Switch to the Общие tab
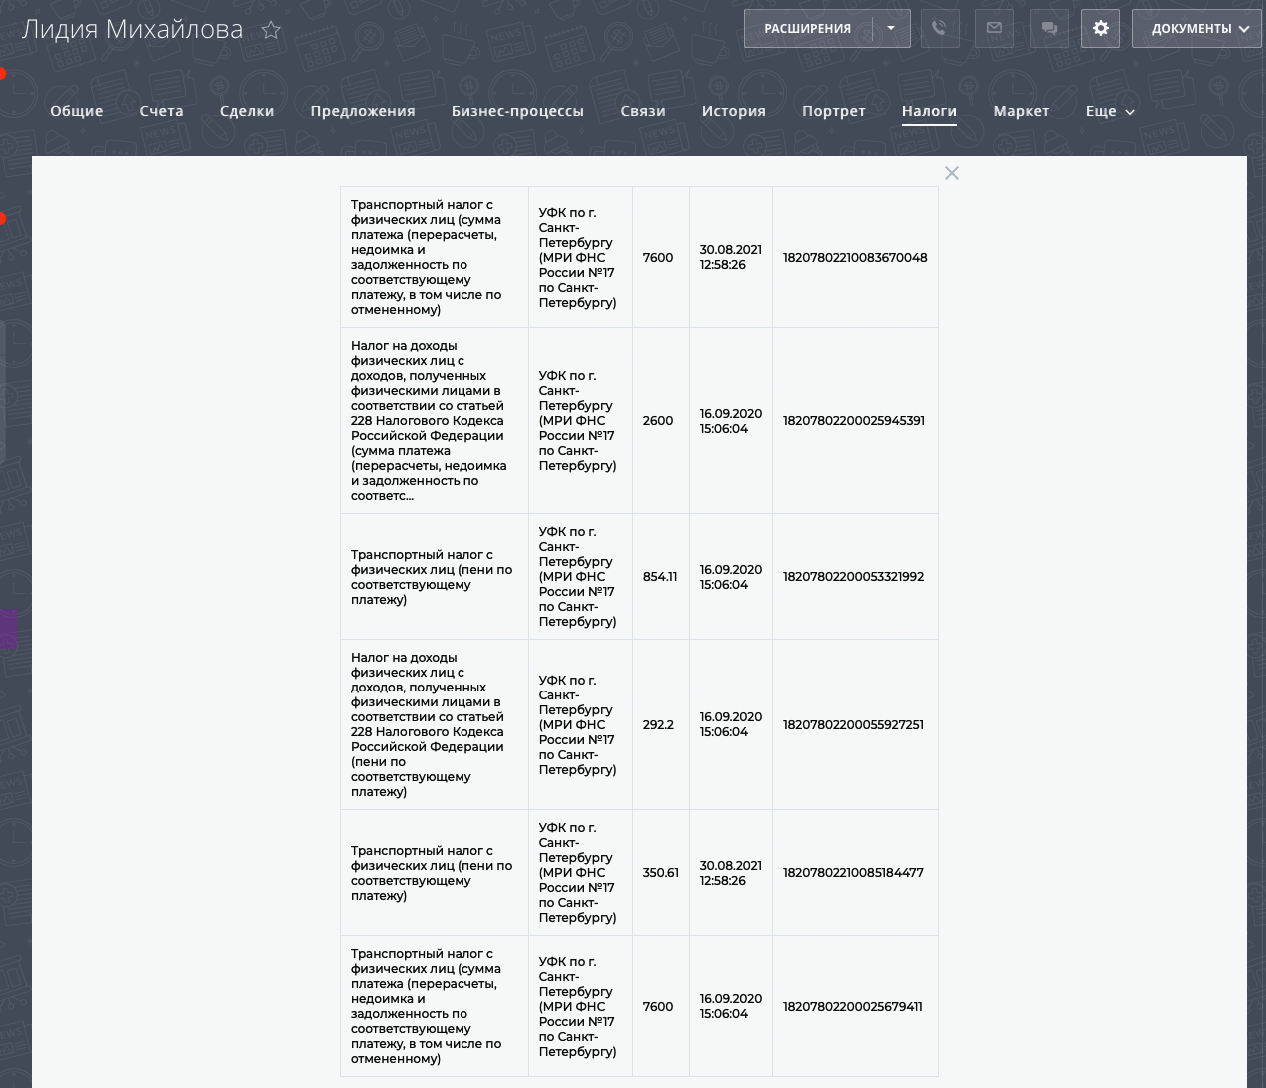The width and height of the screenshot is (1266, 1088). pos(77,111)
